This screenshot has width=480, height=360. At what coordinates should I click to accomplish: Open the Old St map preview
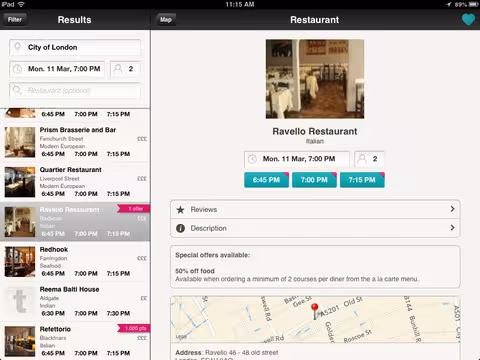coord(315,319)
